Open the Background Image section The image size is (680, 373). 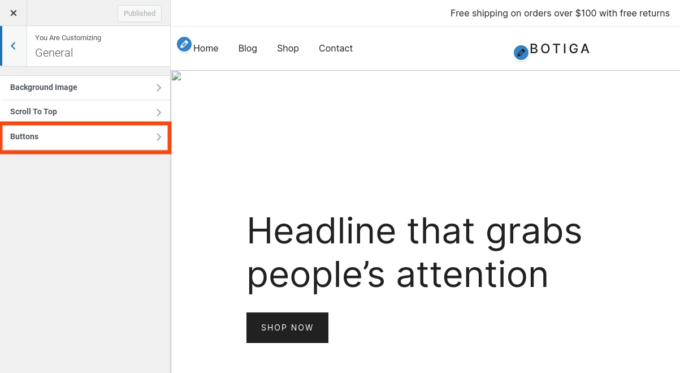click(x=85, y=87)
